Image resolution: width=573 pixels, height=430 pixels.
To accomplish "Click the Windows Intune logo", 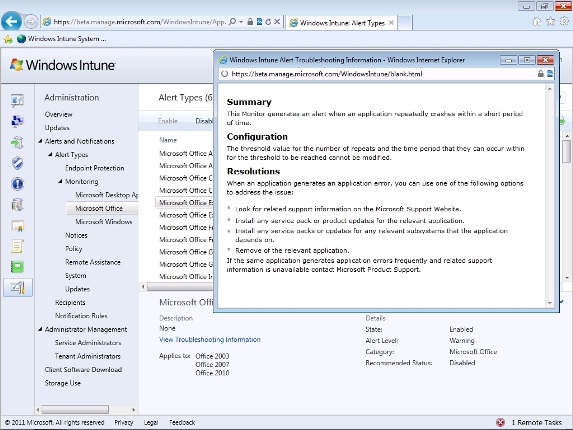I will tap(62, 65).
